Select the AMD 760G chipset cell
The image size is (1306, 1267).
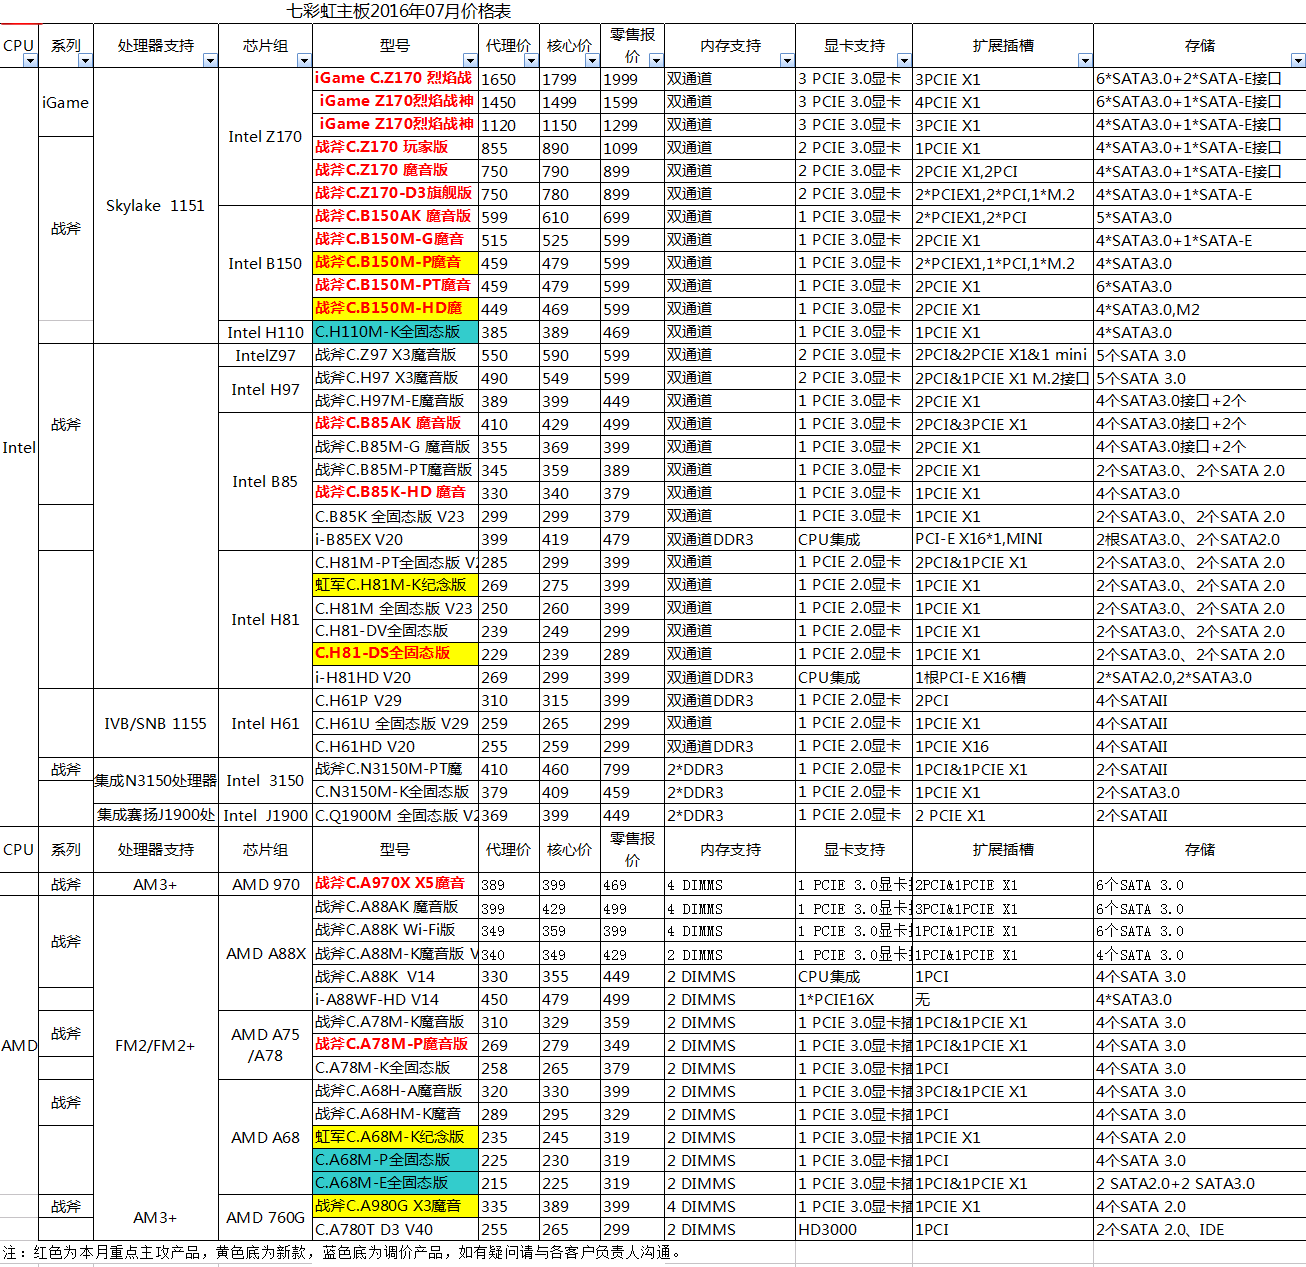[265, 1217]
